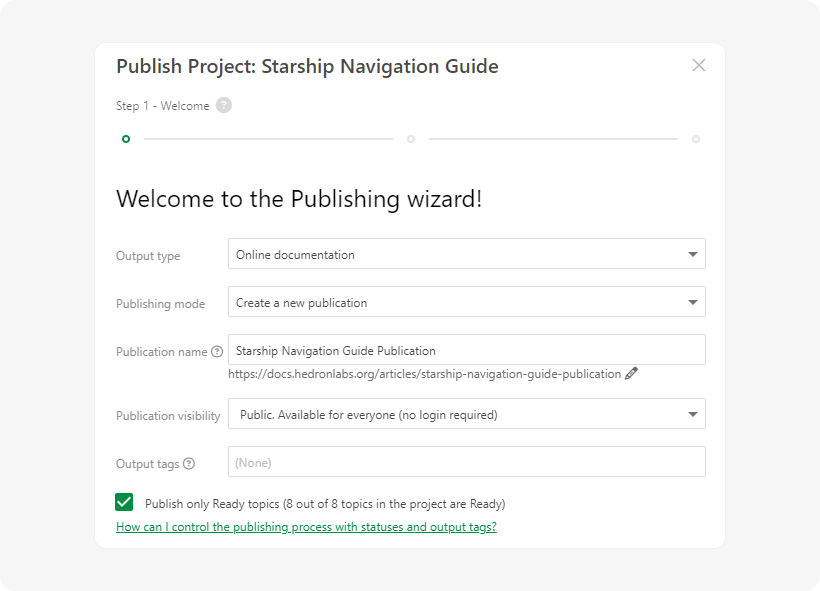Open the Publication visibility dropdown

tap(466, 413)
